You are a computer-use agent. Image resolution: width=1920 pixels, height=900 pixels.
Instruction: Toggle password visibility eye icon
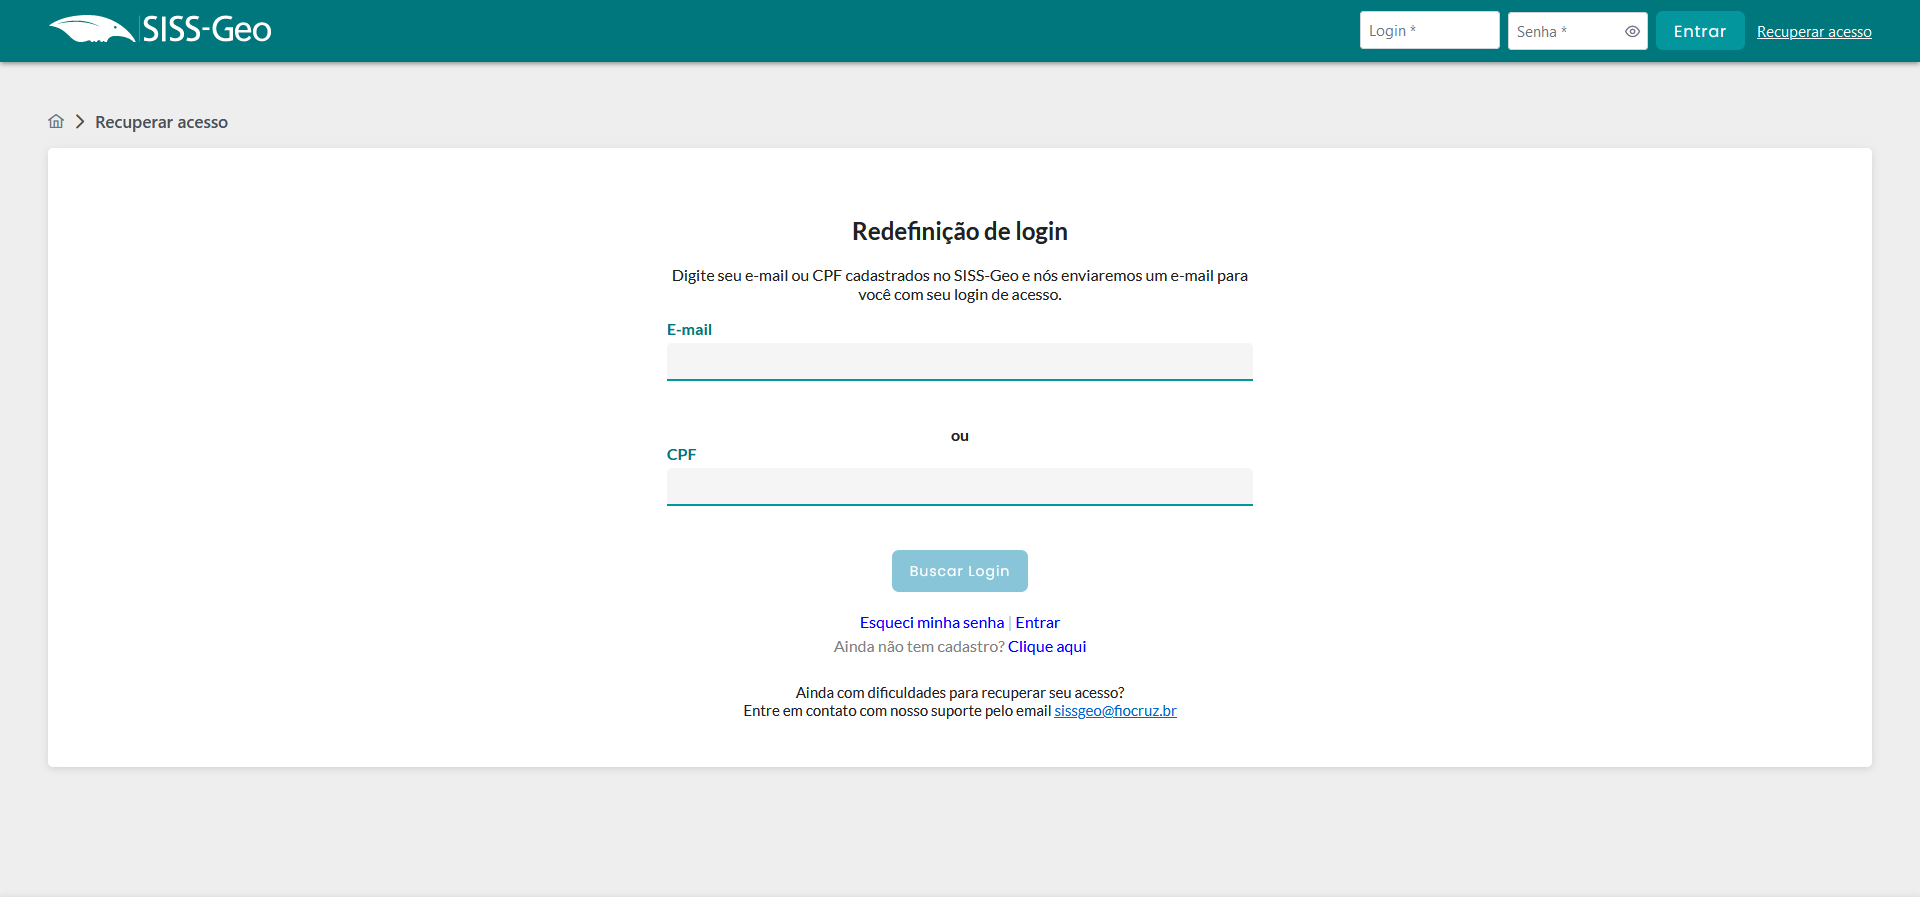coord(1632,31)
